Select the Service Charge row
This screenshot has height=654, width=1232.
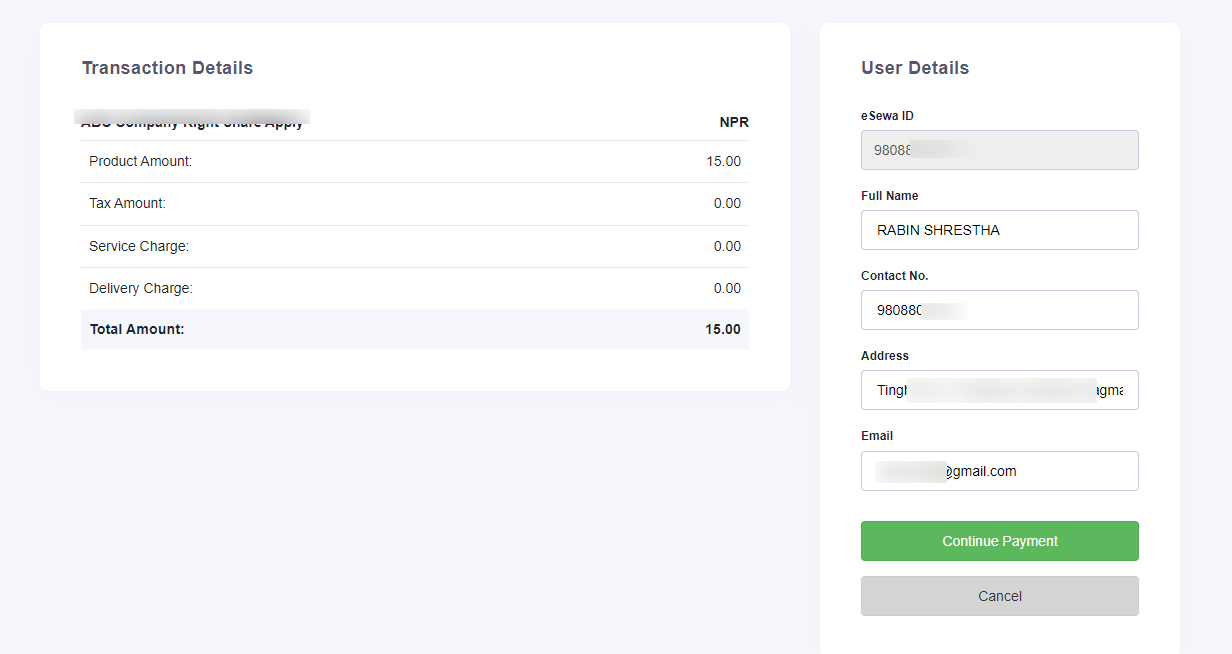[x=414, y=246]
